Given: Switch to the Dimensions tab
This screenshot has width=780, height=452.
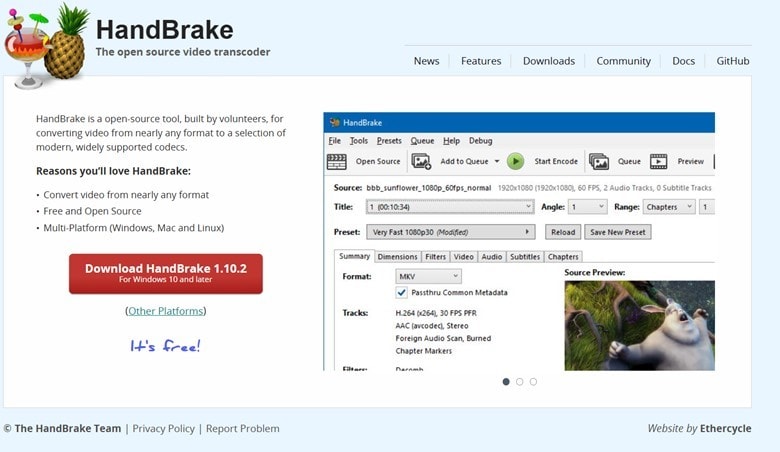Looking at the screenshot, I should (397, 257).
